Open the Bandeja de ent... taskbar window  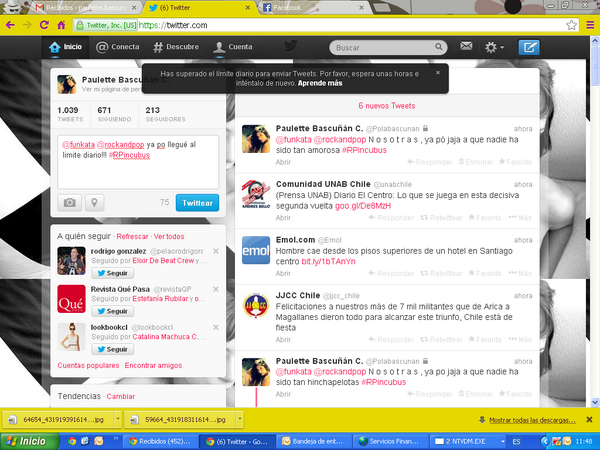click(x=314, y=441)
